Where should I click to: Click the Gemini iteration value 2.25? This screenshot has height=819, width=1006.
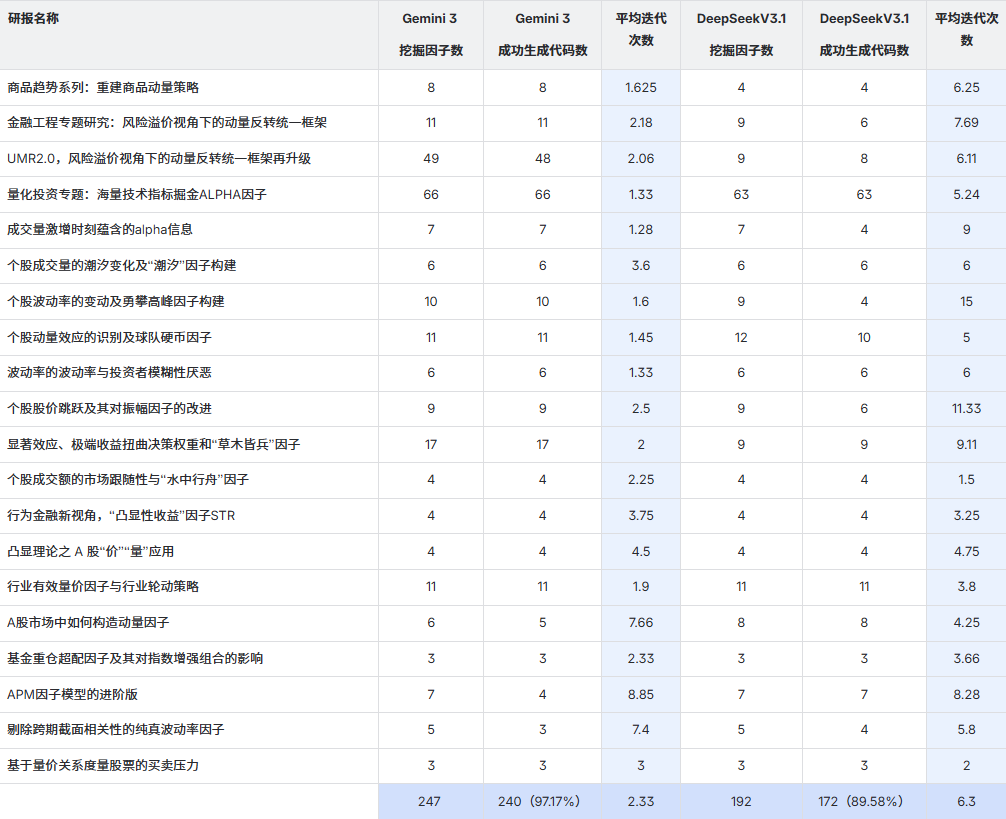coord(640,480)
